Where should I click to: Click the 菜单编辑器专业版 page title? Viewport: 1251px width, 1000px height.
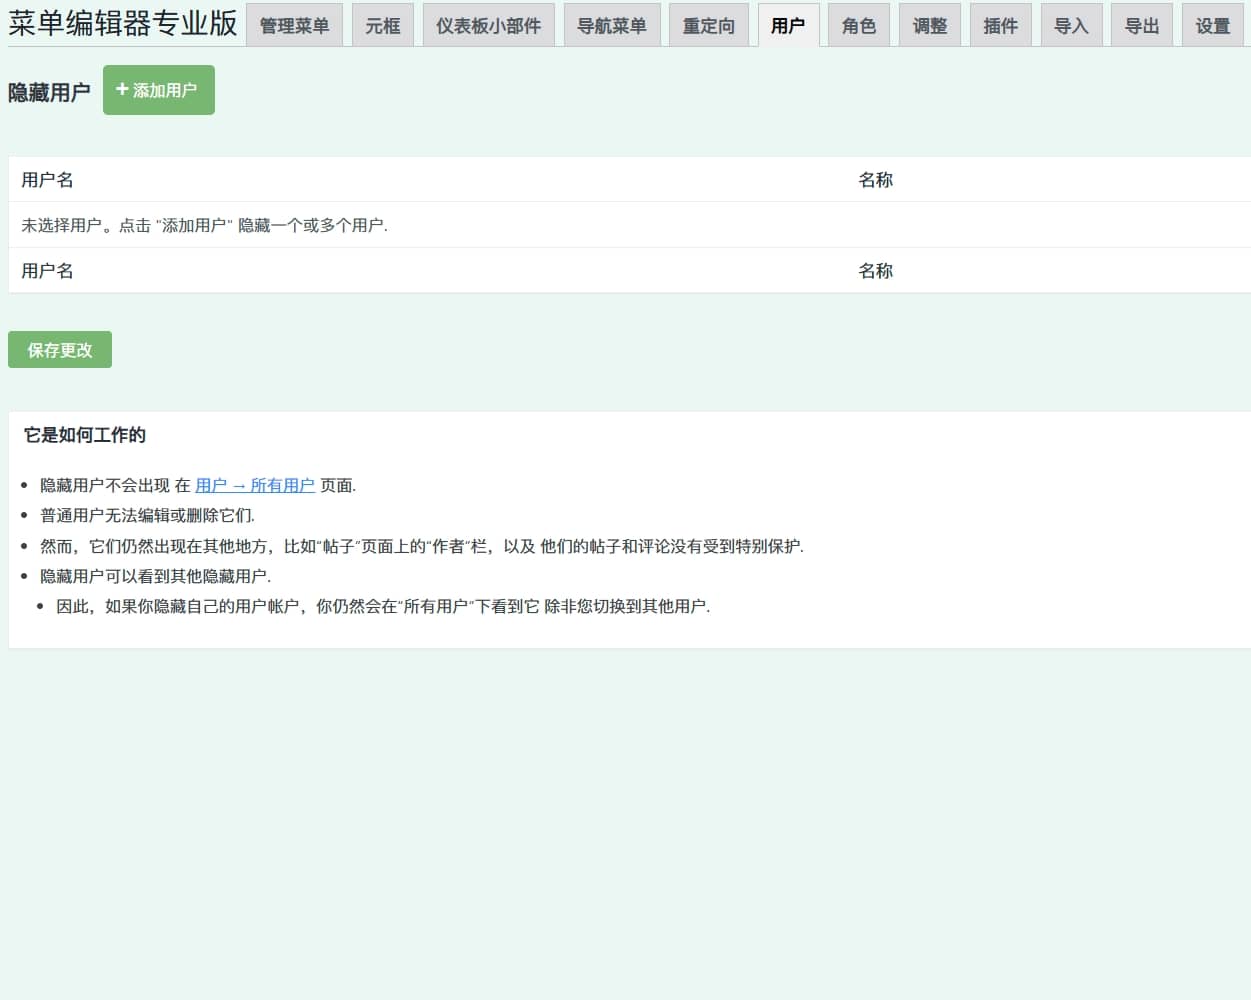[x=123, y=24]
